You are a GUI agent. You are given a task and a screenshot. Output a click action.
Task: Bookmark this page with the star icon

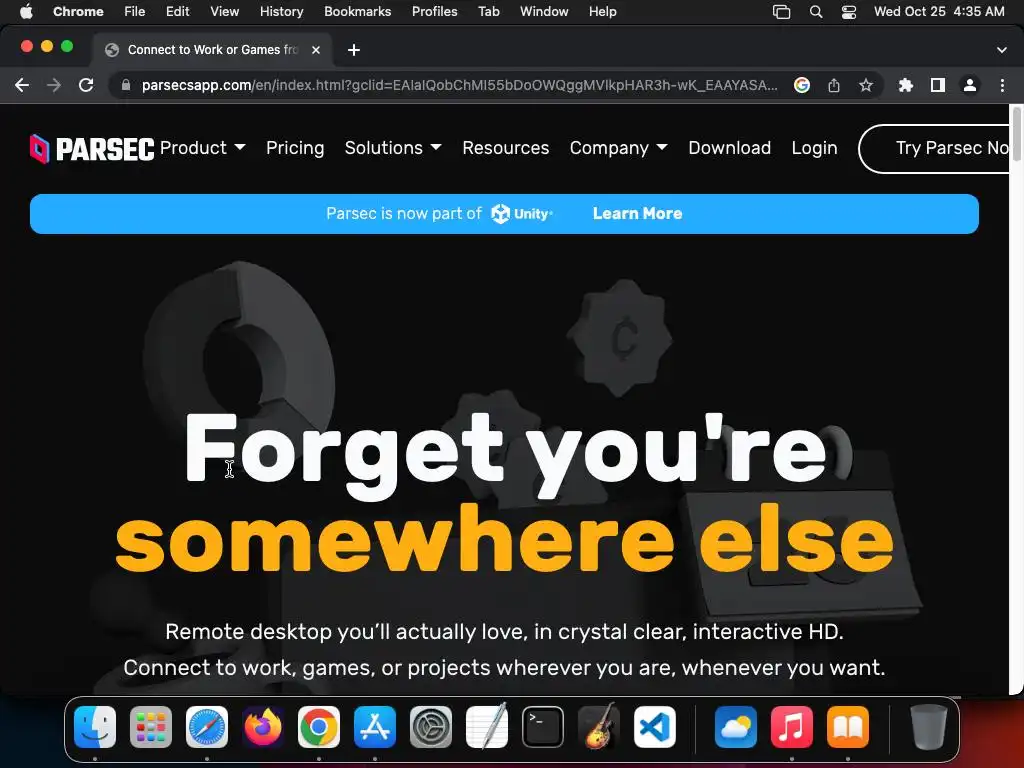[x=865, y=85]
